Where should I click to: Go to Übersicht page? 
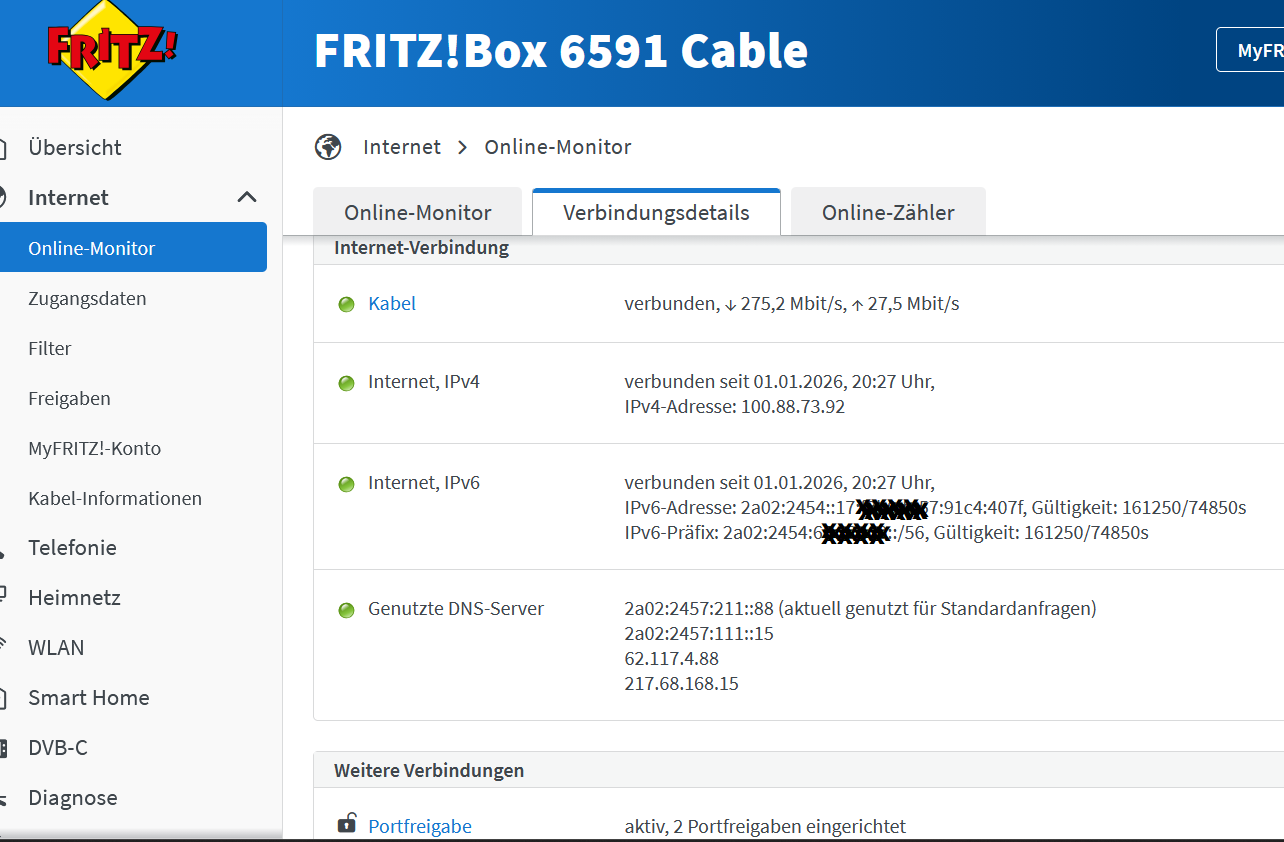[75, 148]
